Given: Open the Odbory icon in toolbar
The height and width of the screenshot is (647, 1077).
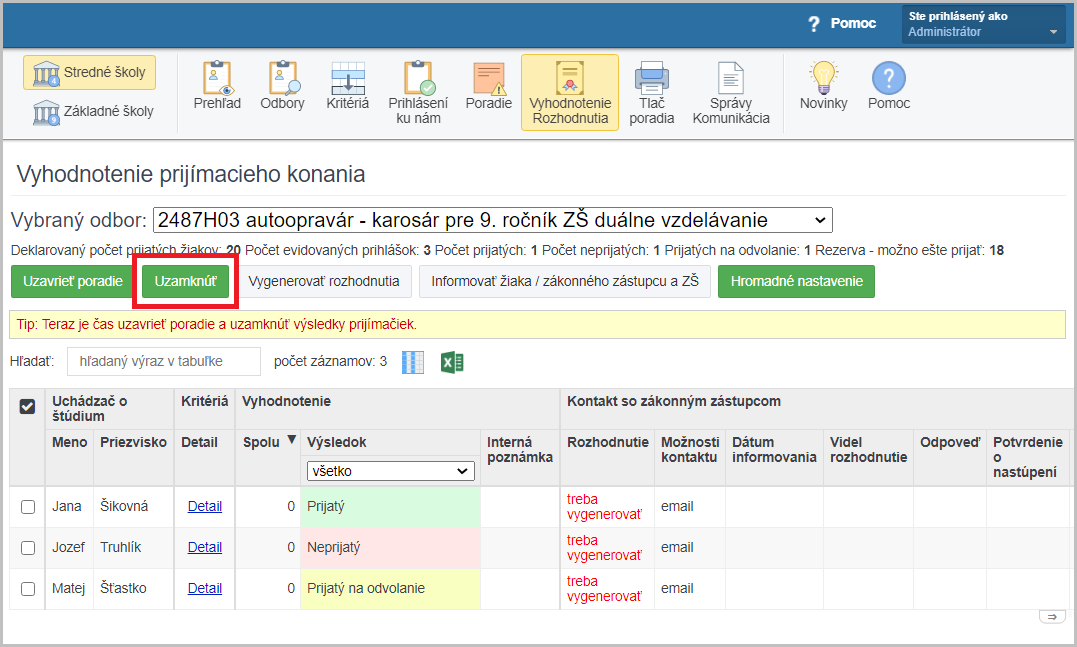Looking at the screenshot, I should [282, 78].
